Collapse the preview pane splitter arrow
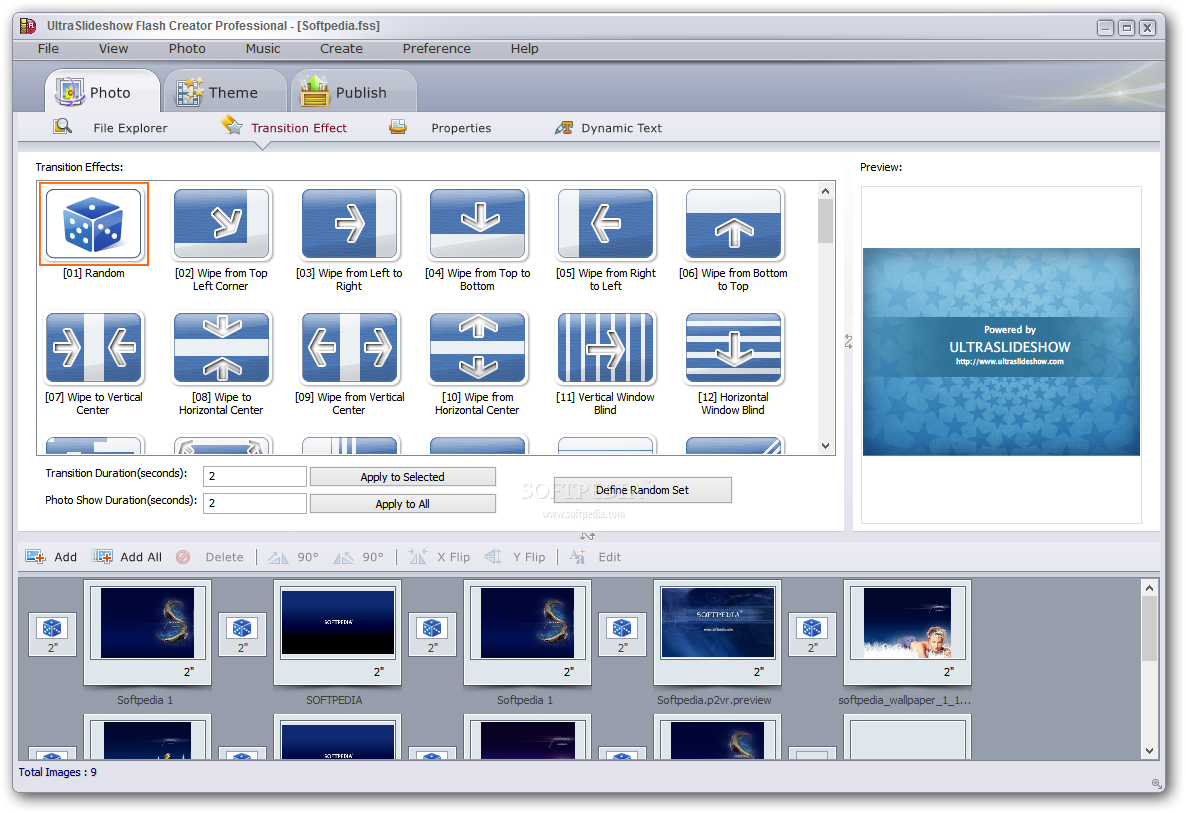 (x=849, y=342)
